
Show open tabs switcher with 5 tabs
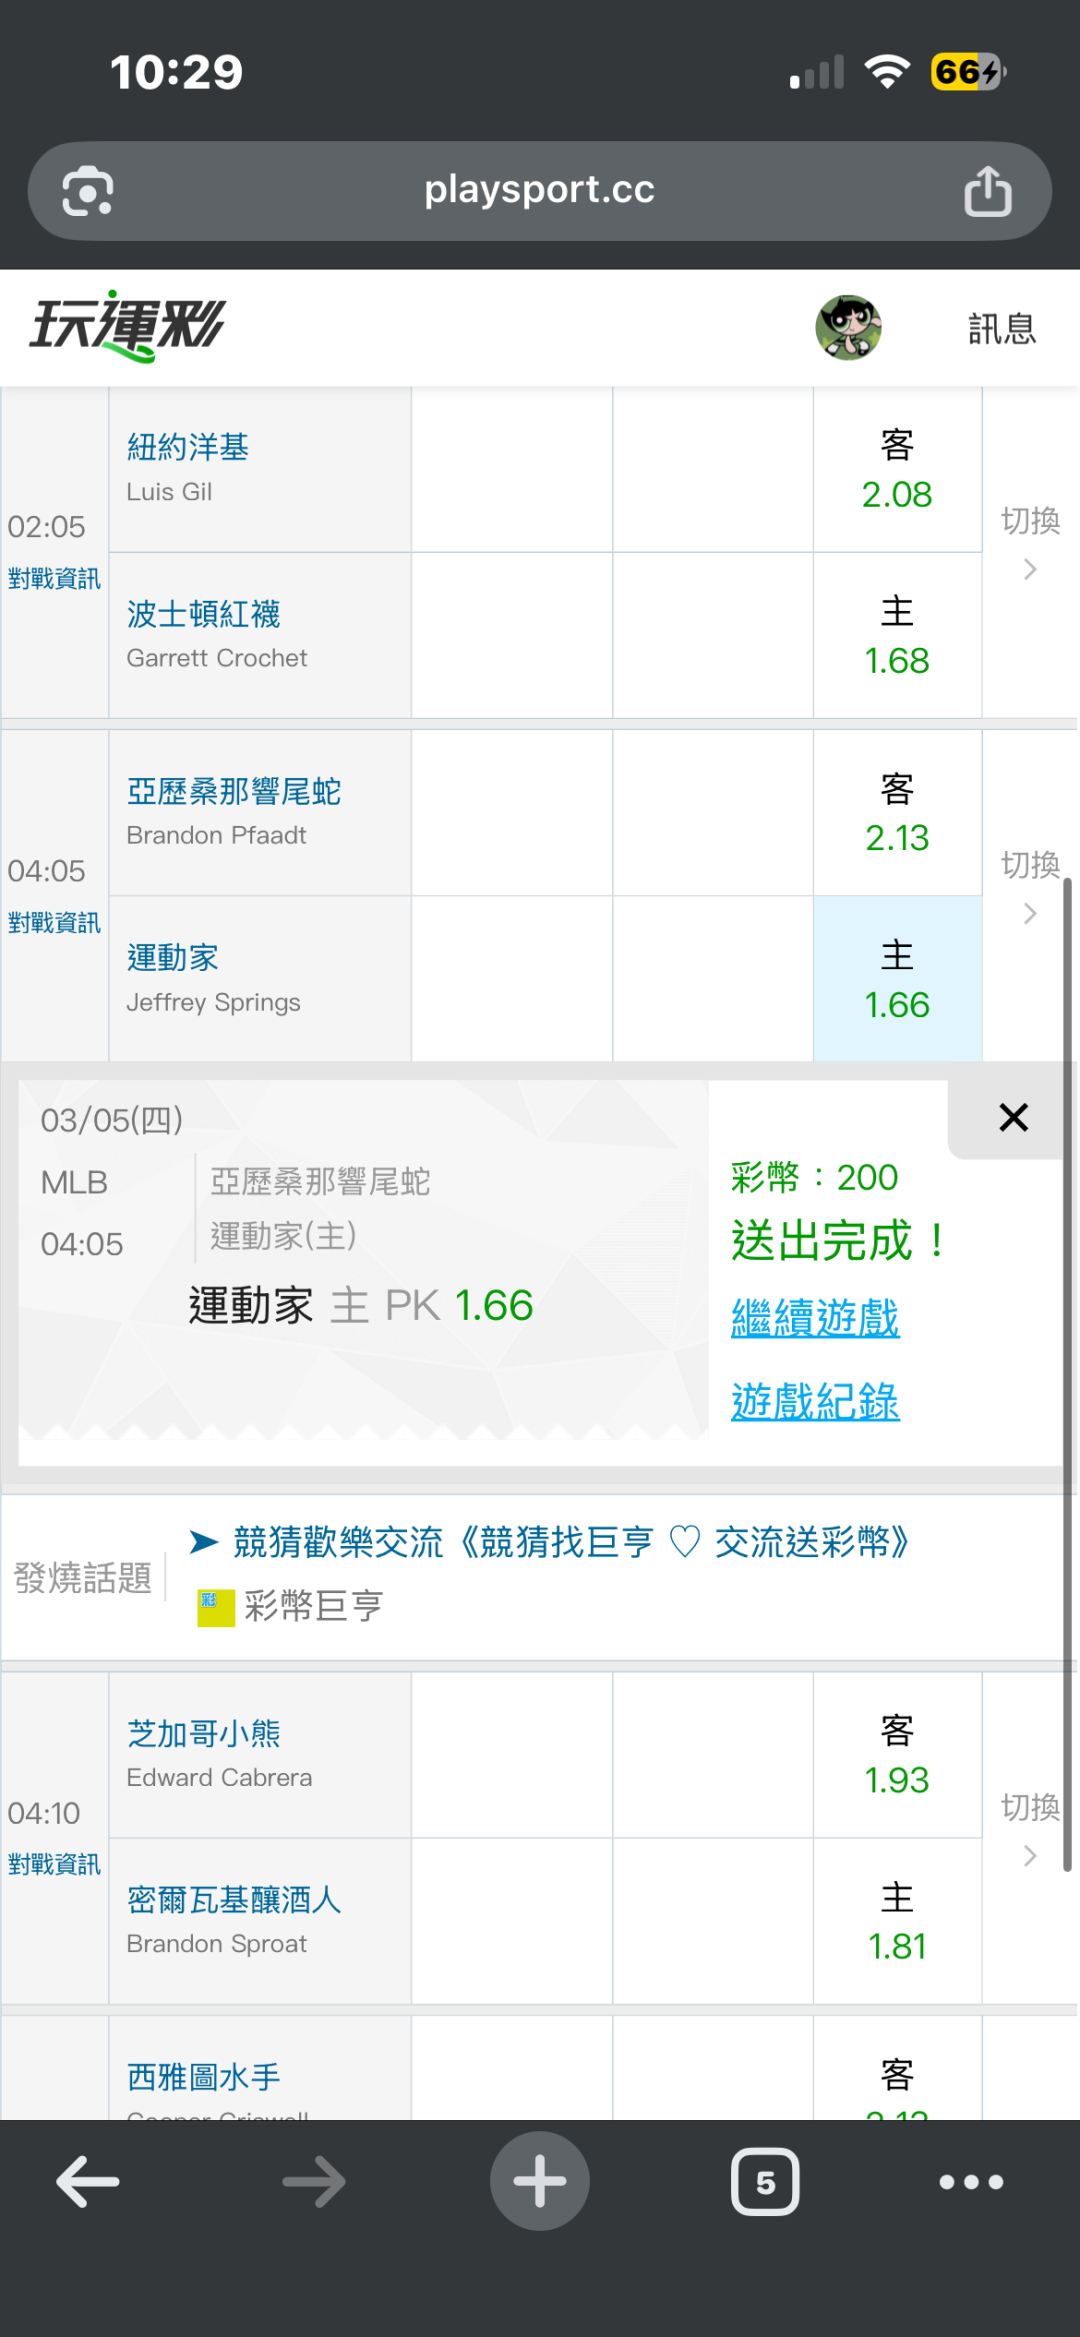[x=765, y=2181]
